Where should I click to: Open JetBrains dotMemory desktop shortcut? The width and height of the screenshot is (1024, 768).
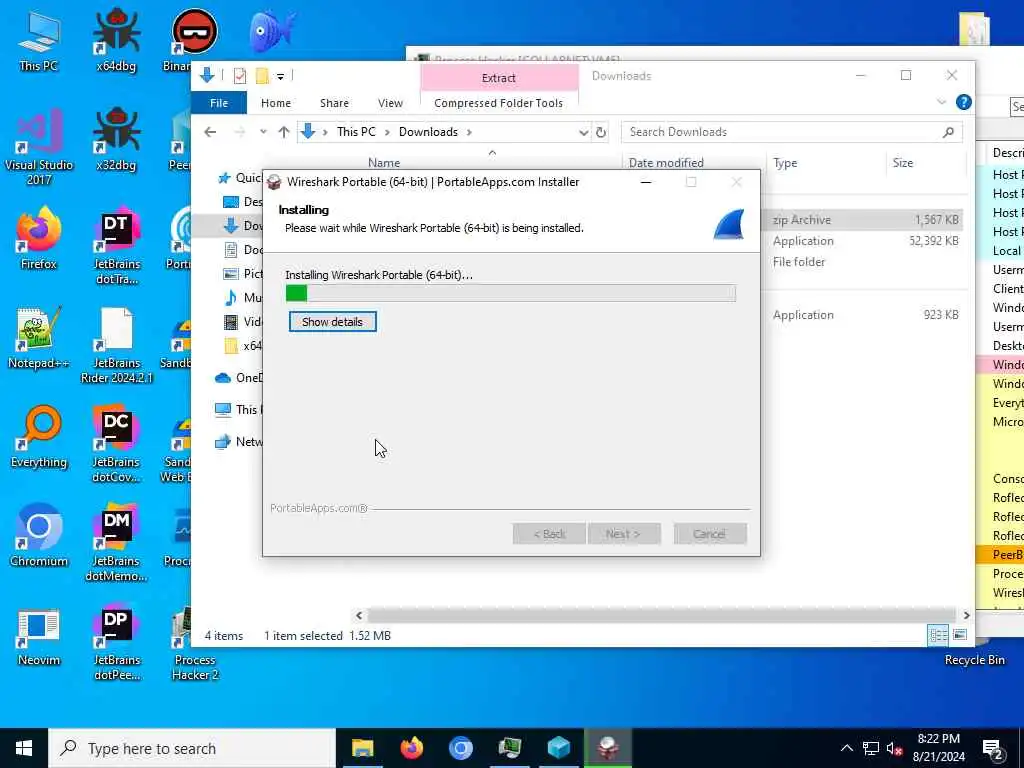[x=116, y=544]
